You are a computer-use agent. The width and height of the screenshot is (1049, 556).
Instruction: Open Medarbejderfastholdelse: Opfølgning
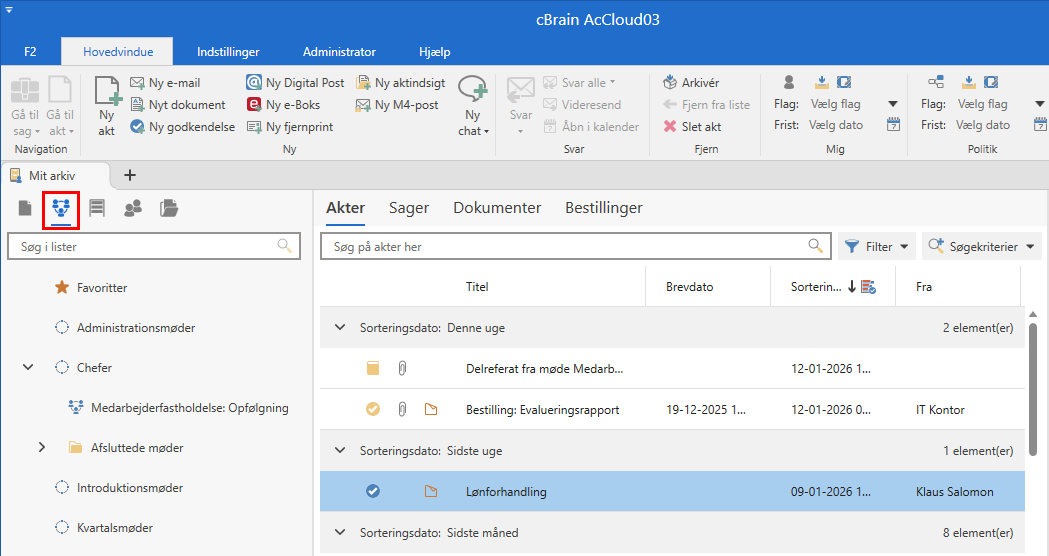coord(189,408)
